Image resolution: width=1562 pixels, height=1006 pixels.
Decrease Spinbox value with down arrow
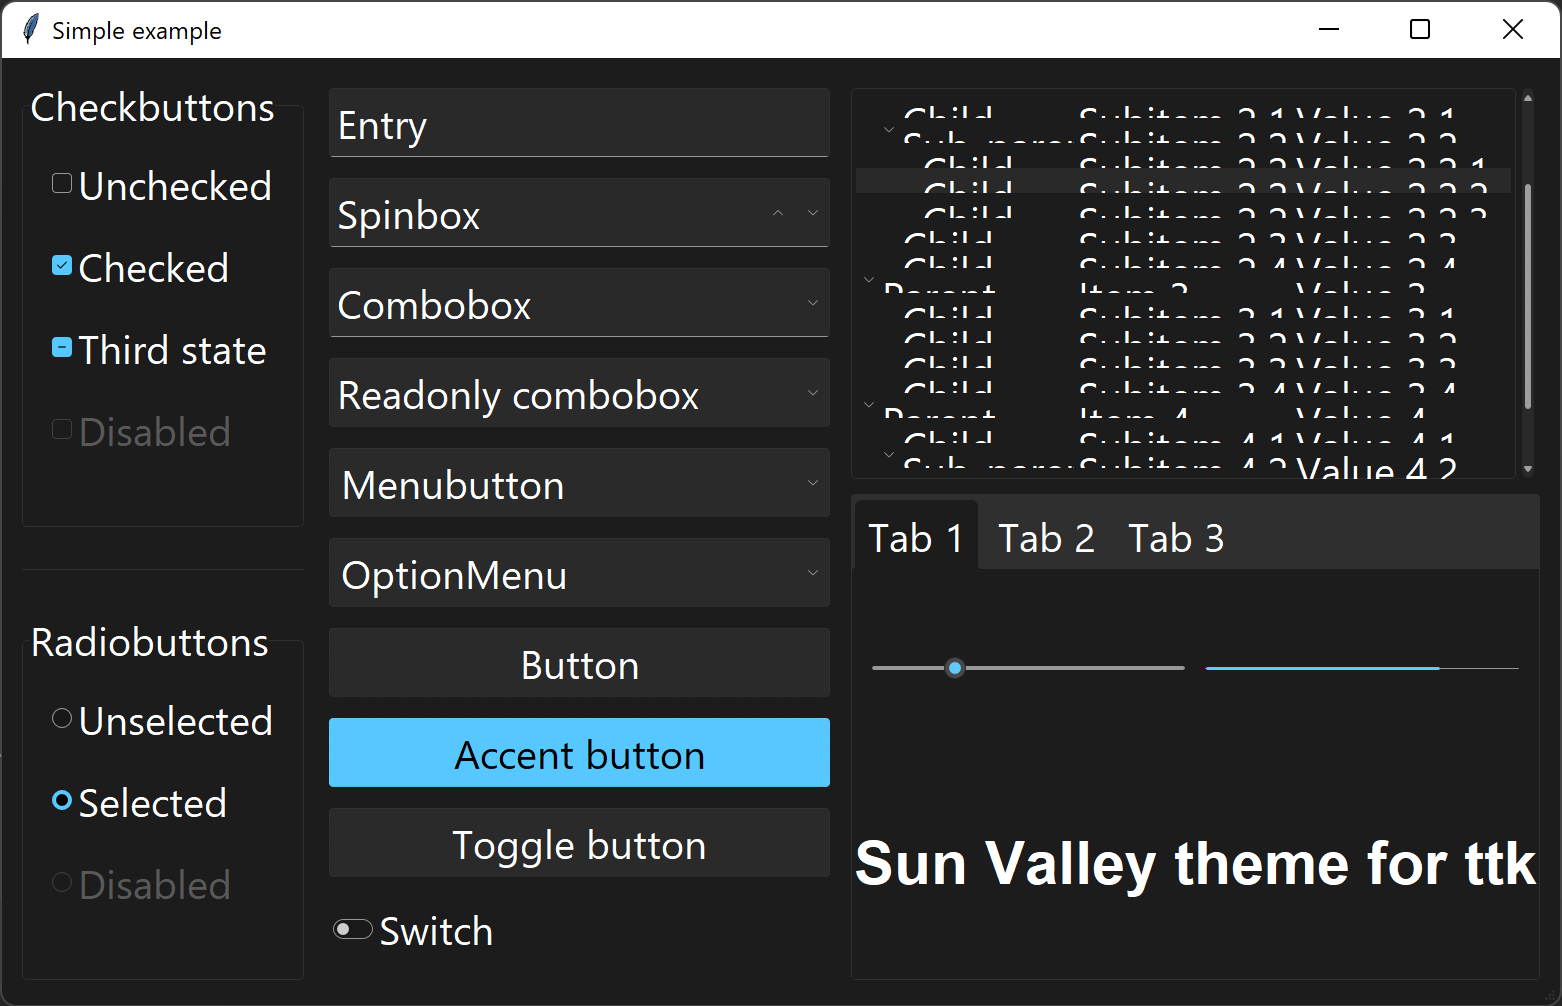pos(813,212)
